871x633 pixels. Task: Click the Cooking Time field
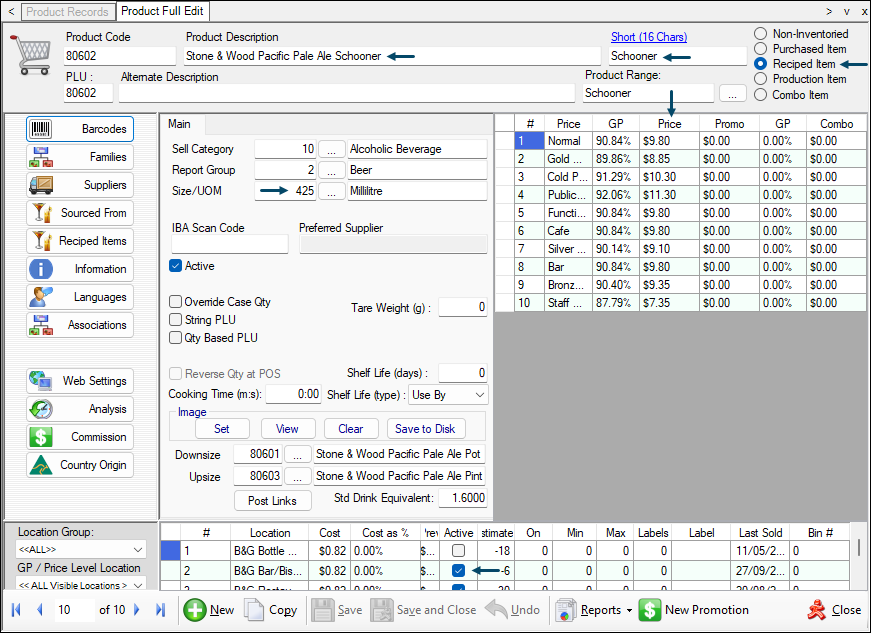coord(293,394)
